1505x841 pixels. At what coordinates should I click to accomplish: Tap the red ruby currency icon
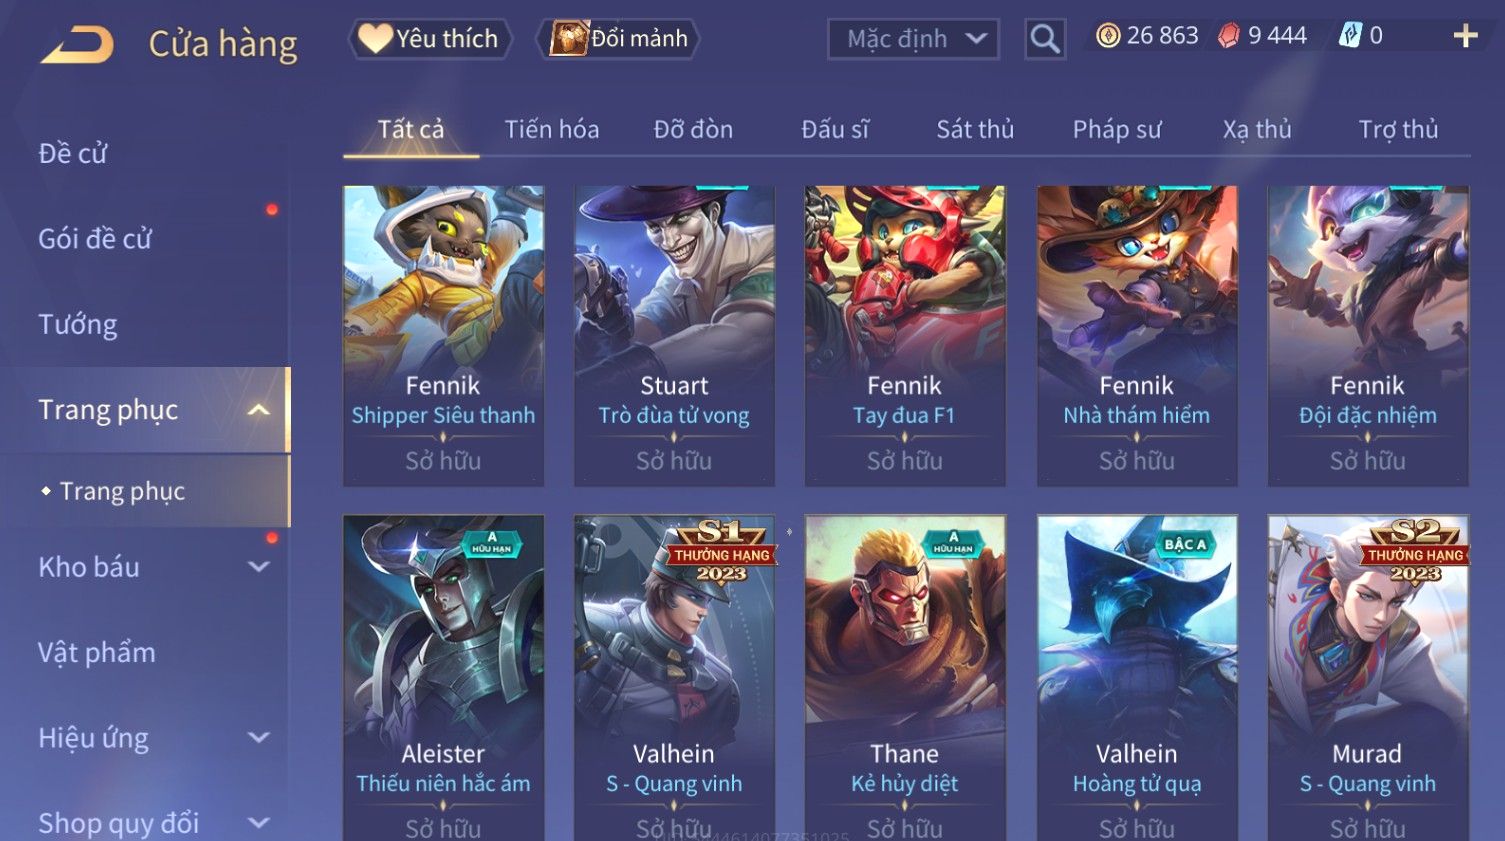point(1229,36)
